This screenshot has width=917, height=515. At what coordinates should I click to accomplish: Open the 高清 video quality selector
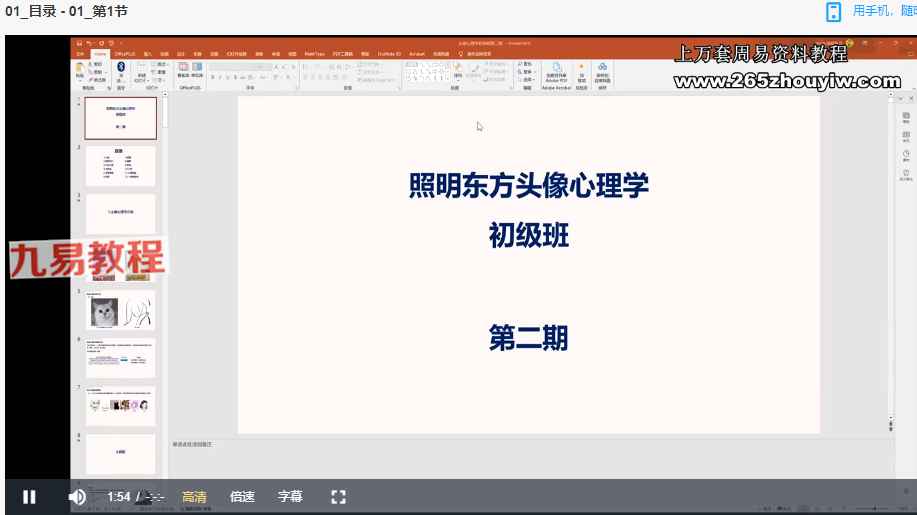pyautogui.click(x=195, y=496)
